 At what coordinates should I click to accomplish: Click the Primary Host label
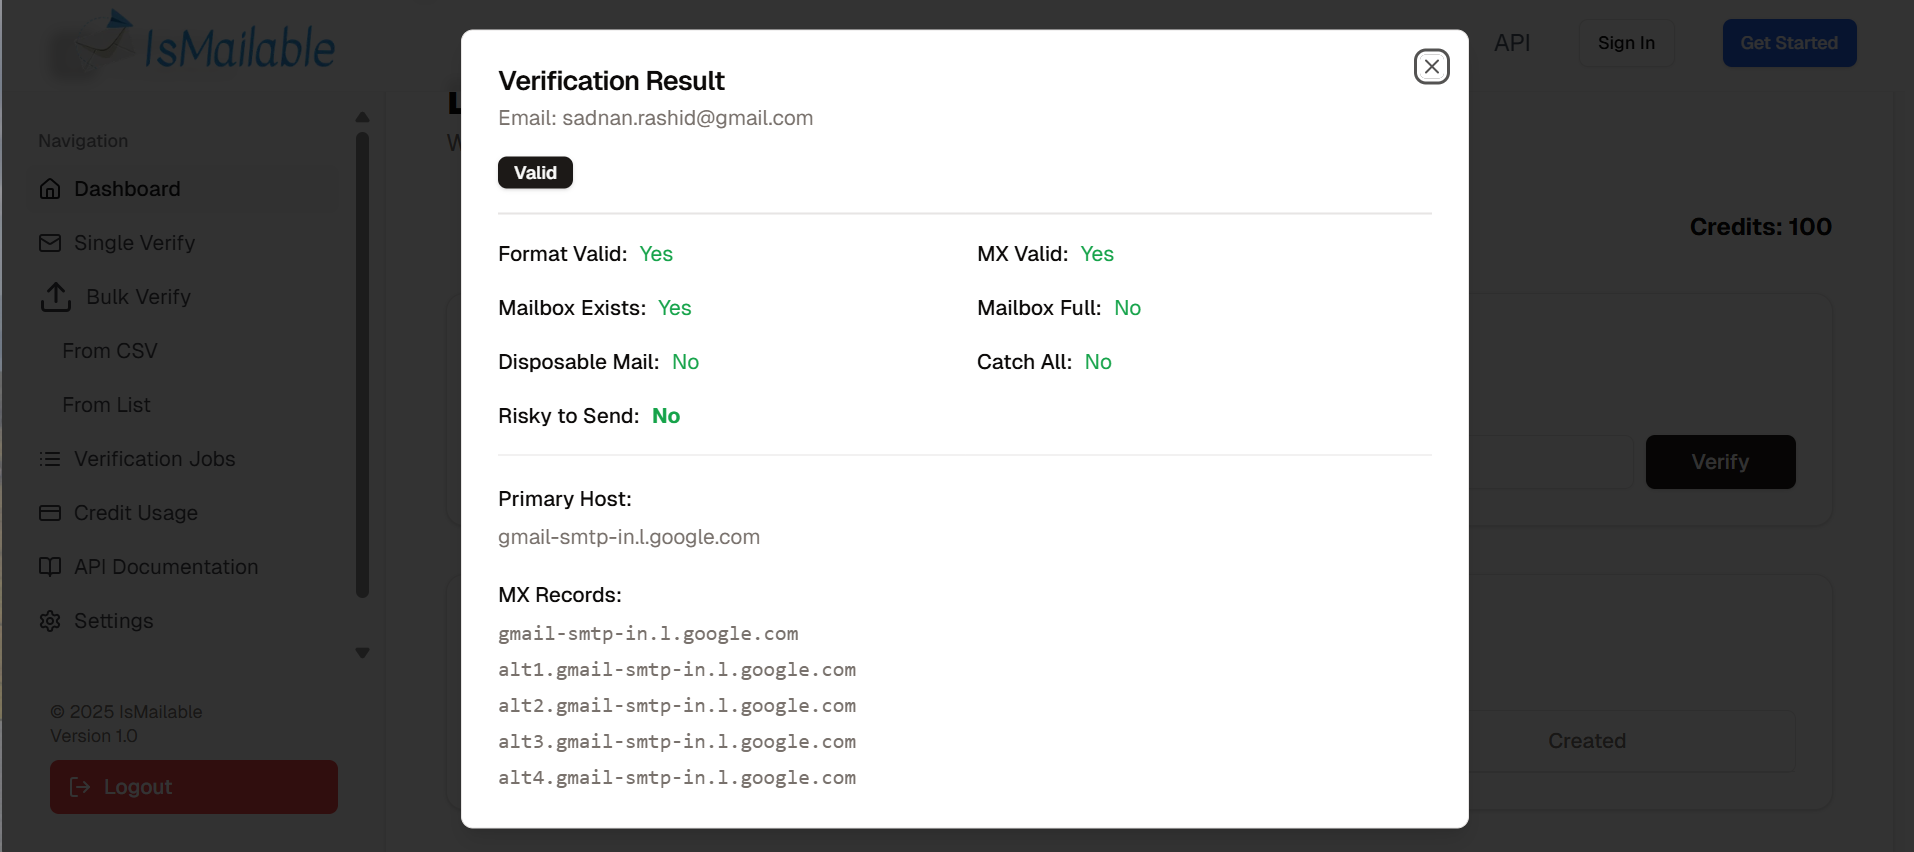point(565,499)
